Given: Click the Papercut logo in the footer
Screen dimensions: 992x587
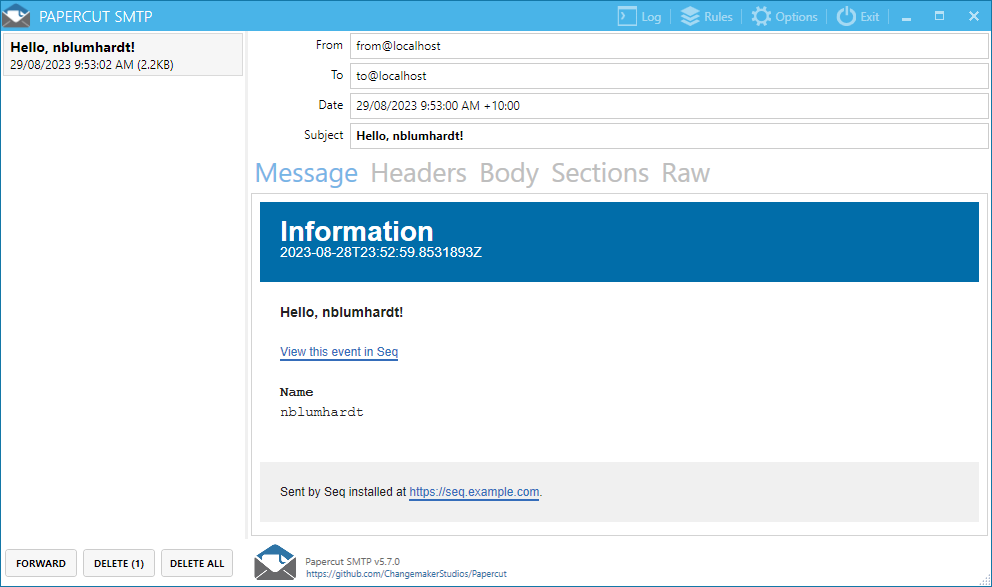Looking at the screenshot, I should click(x=275, y=562).
